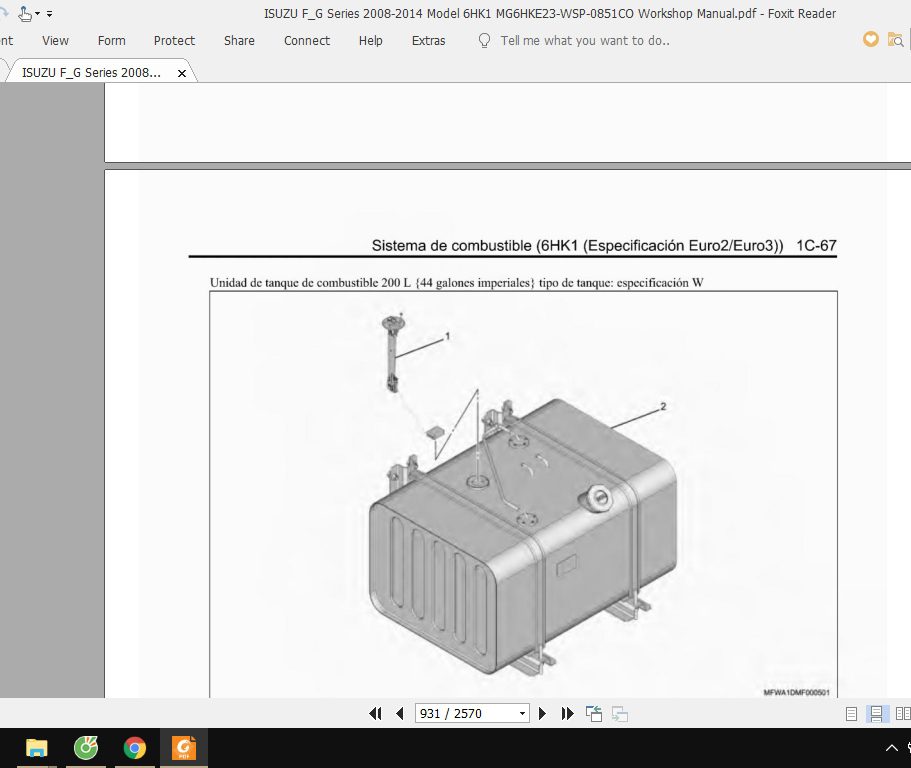Open the Form ribbon tab
911x768 pixels.
tap(112, 41)
